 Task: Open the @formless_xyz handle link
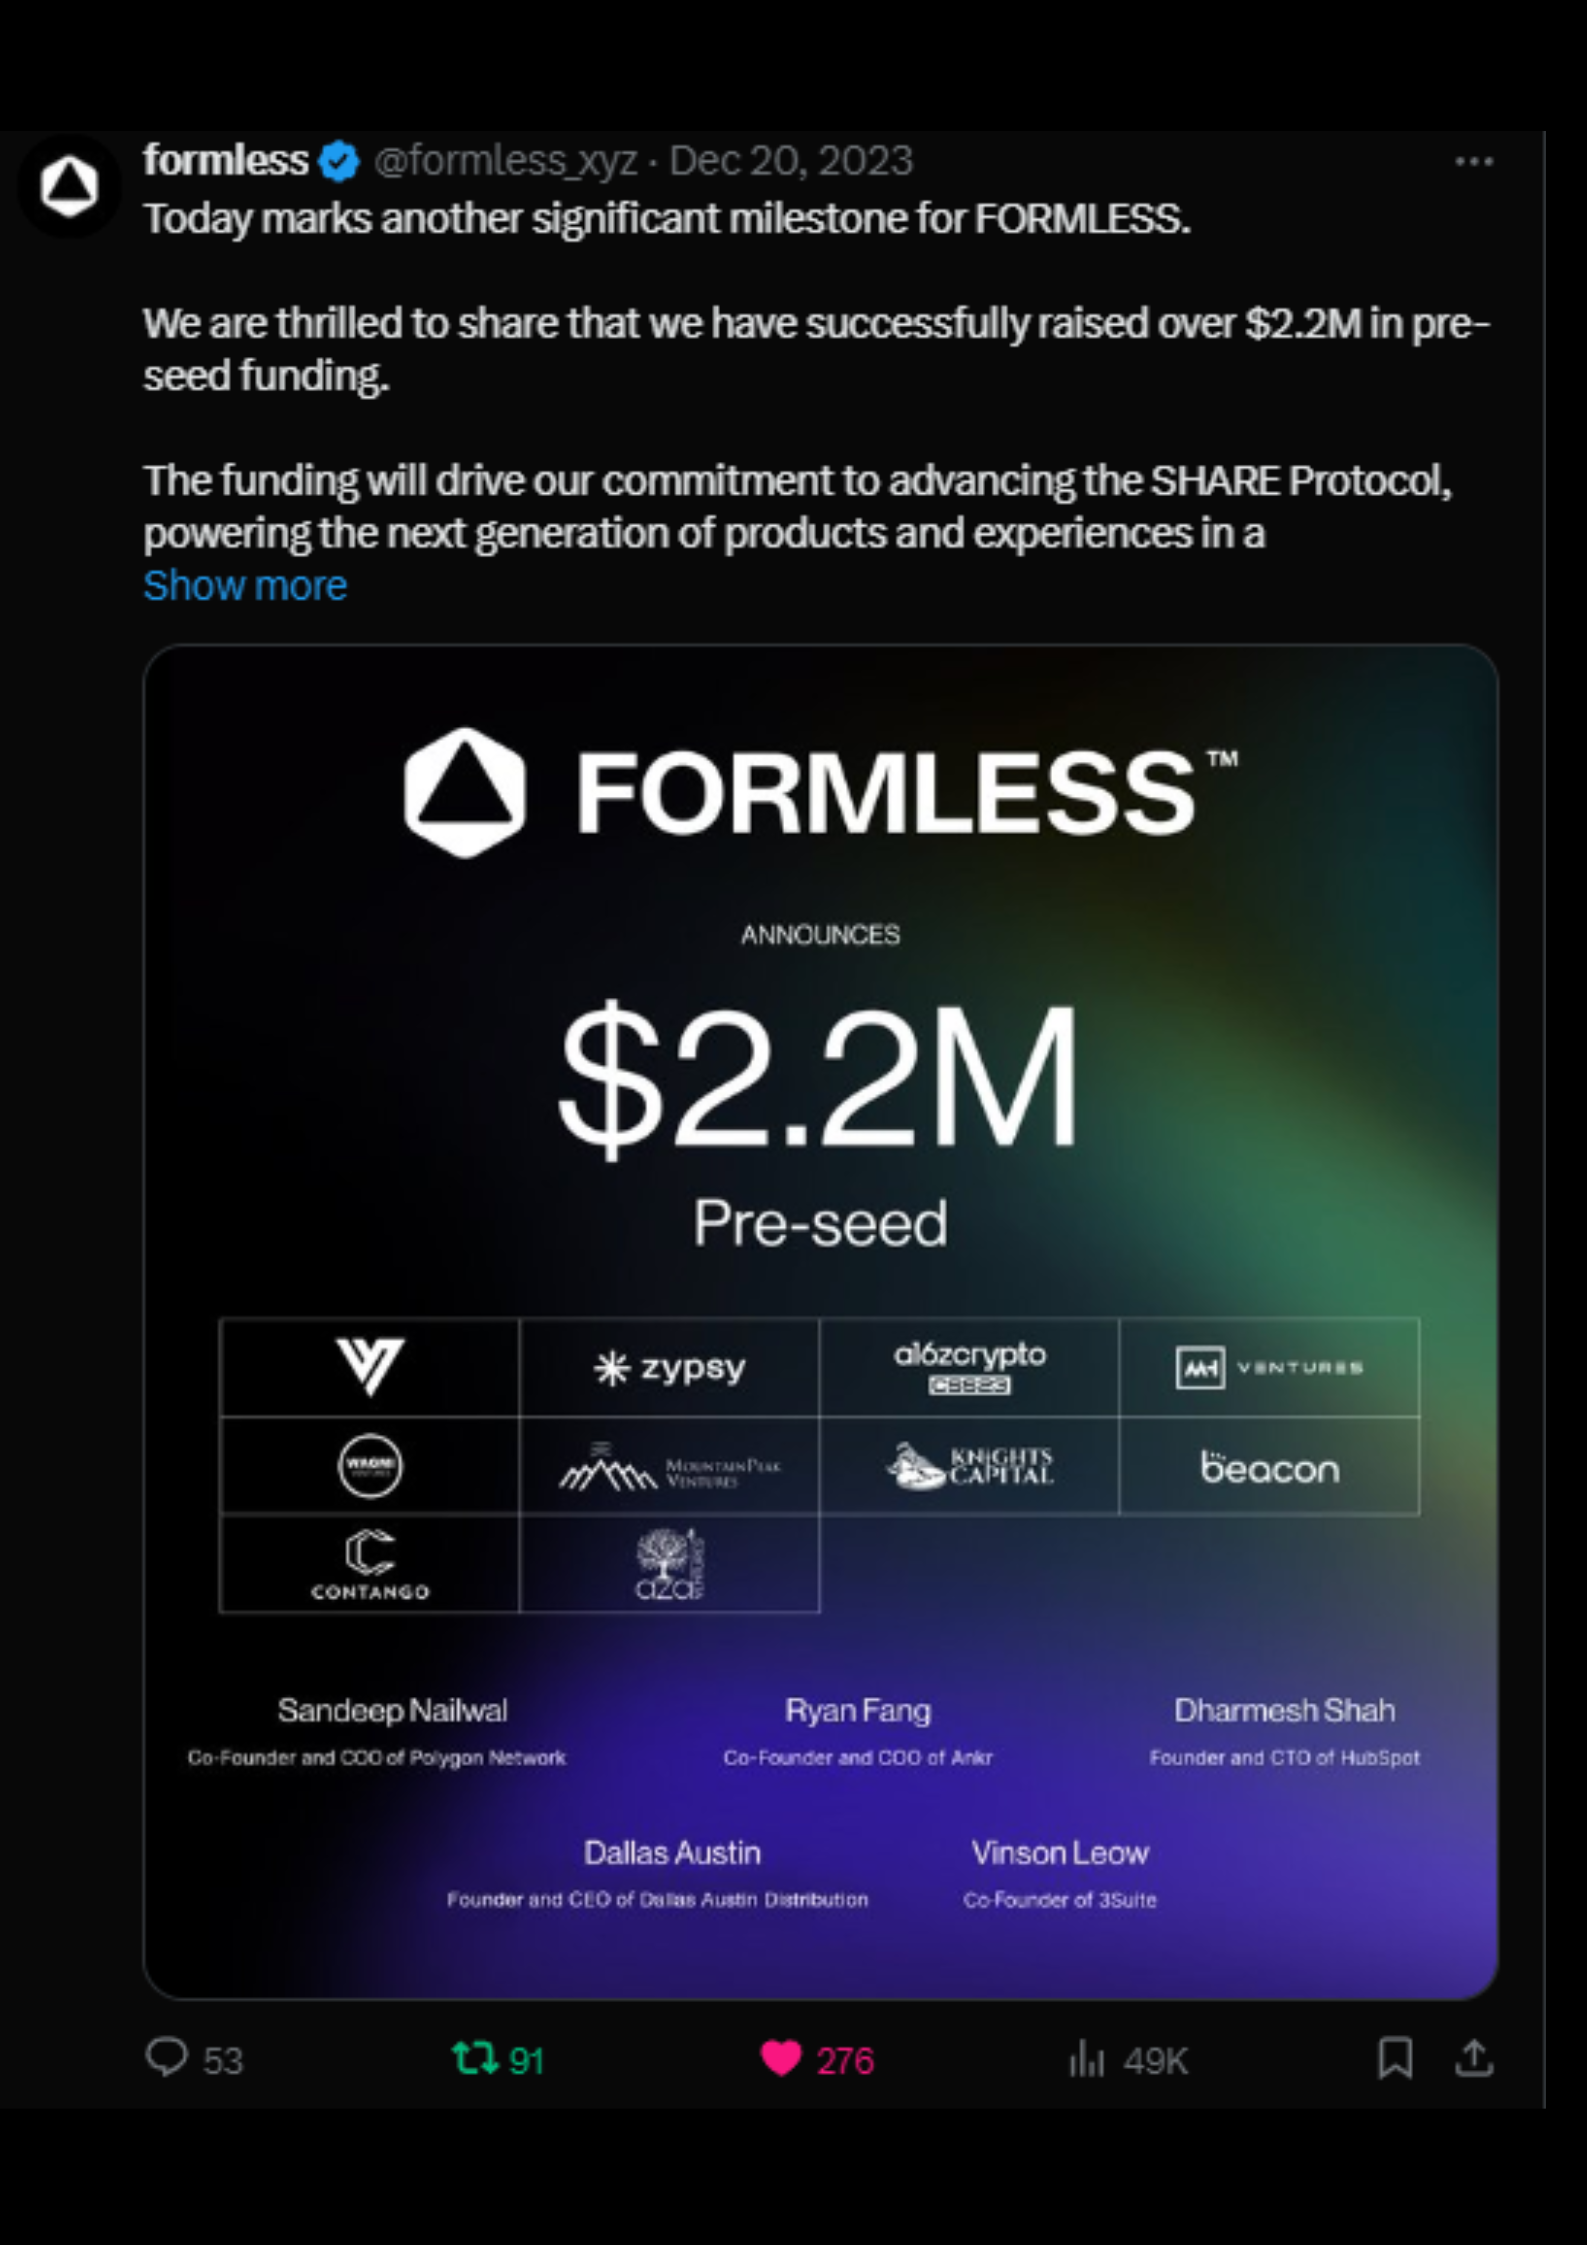click(x=505, y=161)
